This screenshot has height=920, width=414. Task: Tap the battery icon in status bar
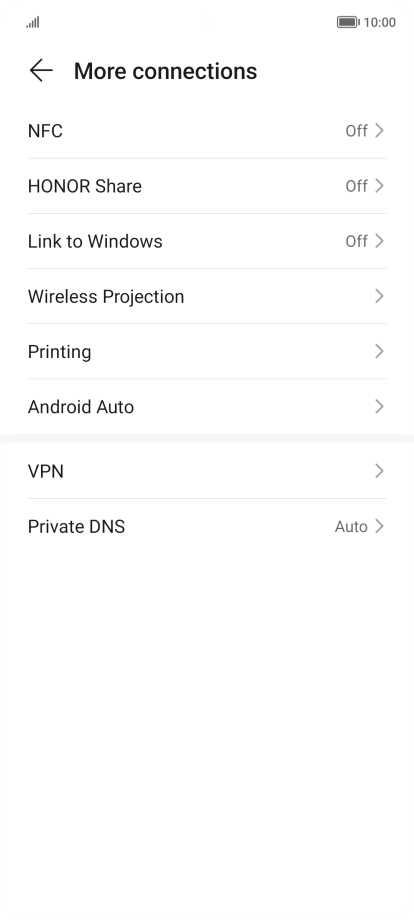[x=348, y=22]
